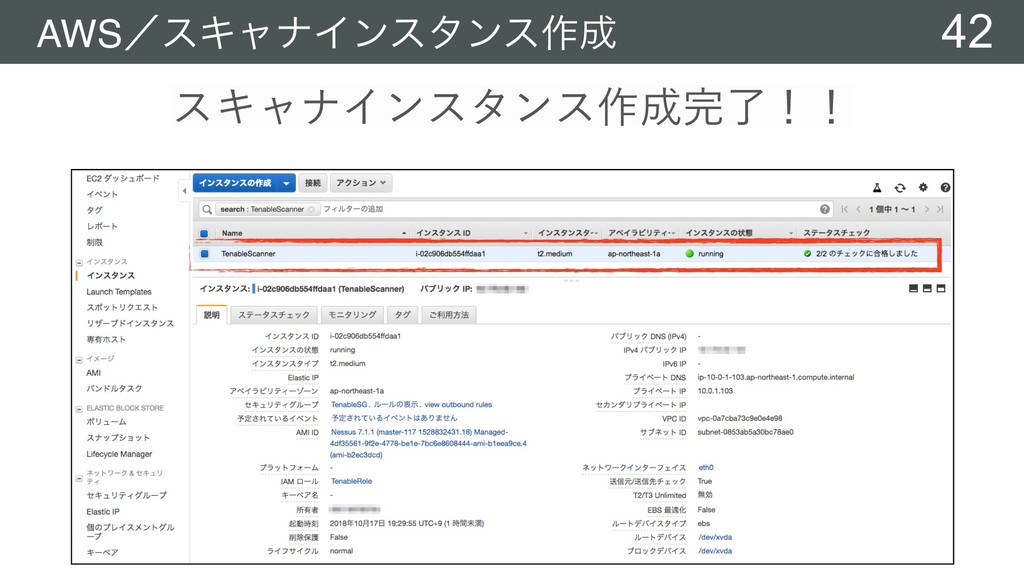Sort by the Instance Type column
This screenshot has width=1024, height=576.
coord(567,233)
